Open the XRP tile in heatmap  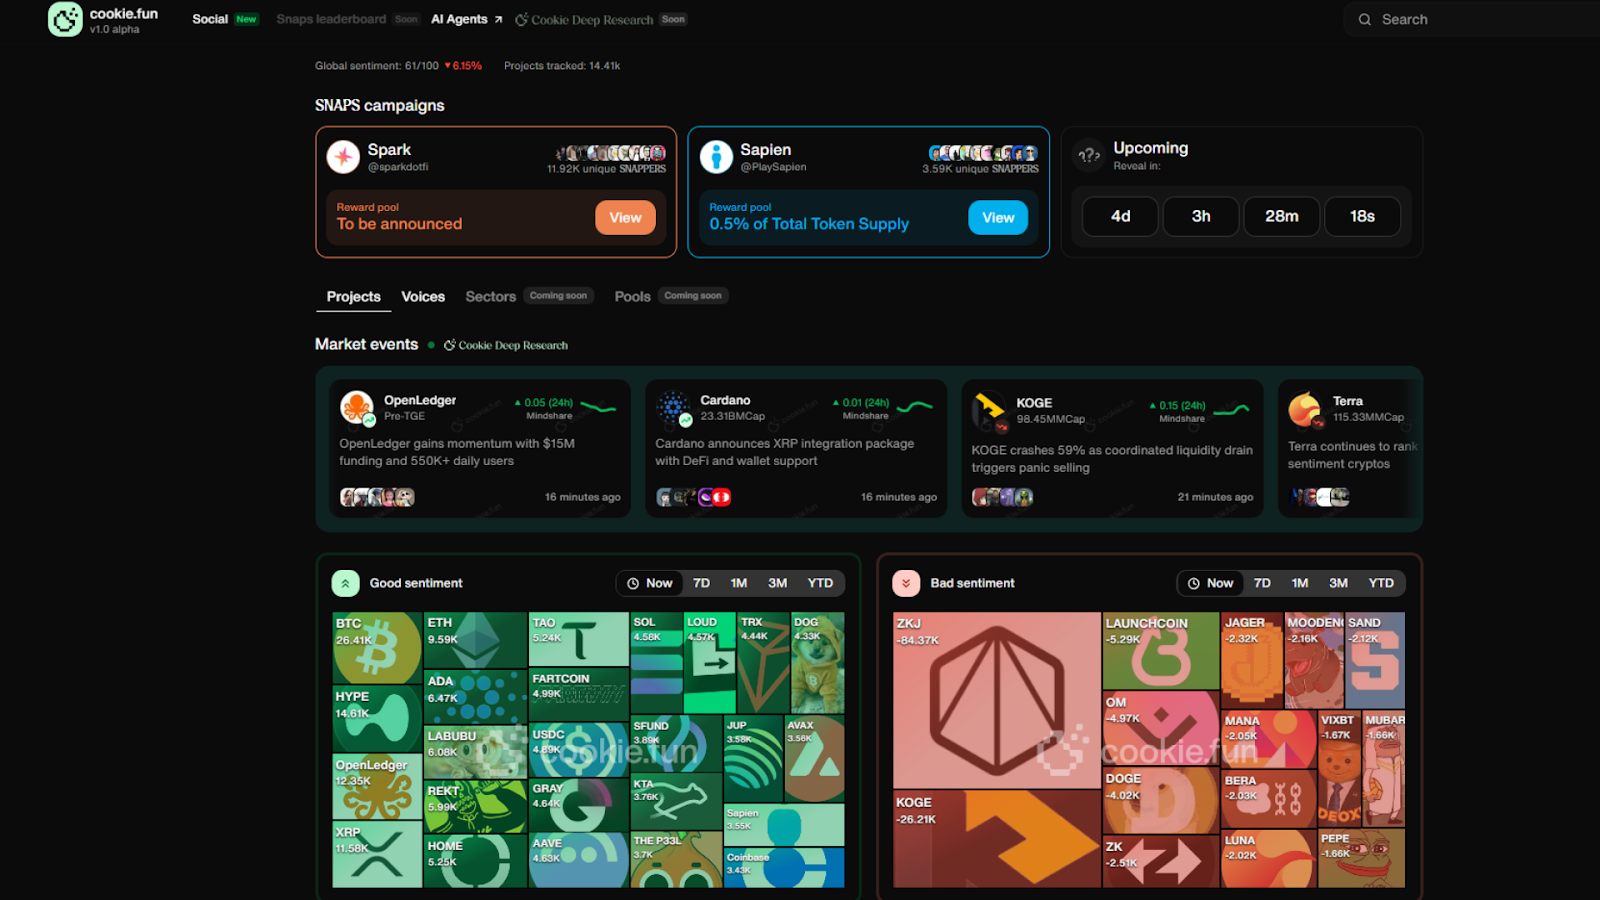click(377, 855)
